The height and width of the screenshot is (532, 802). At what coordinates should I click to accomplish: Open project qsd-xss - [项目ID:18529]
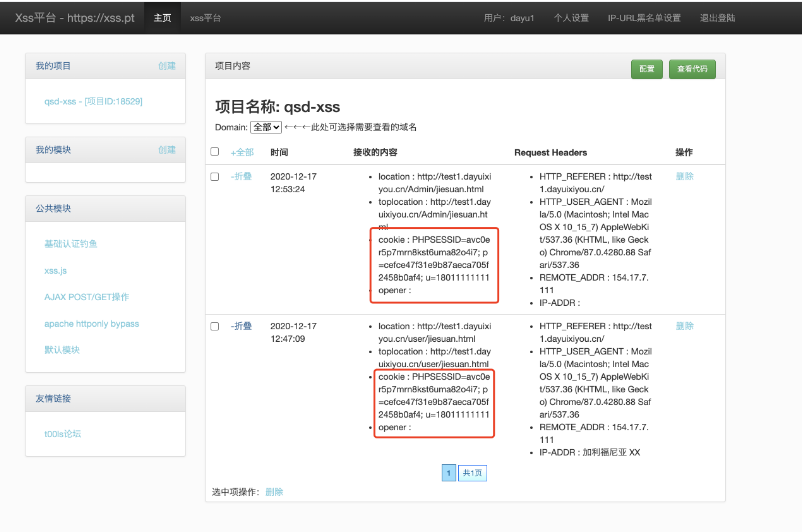point(94,101)
